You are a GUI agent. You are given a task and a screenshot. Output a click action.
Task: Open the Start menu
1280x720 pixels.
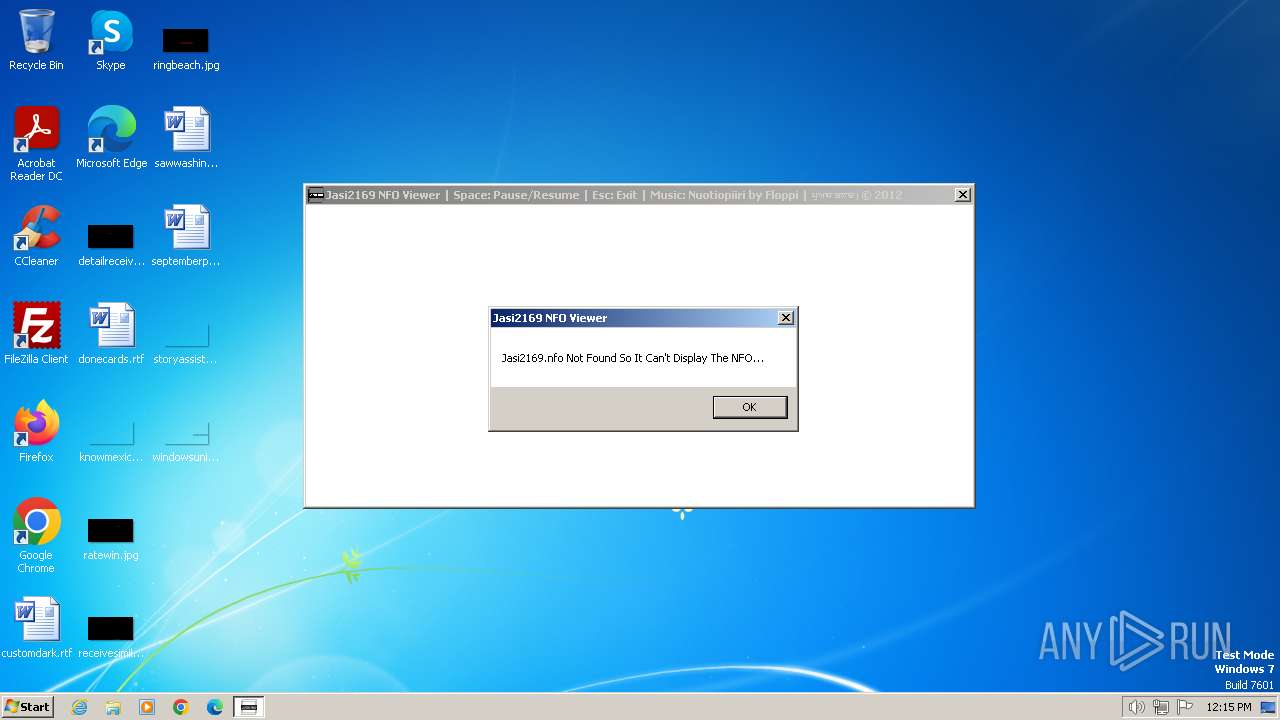[28, 707]
